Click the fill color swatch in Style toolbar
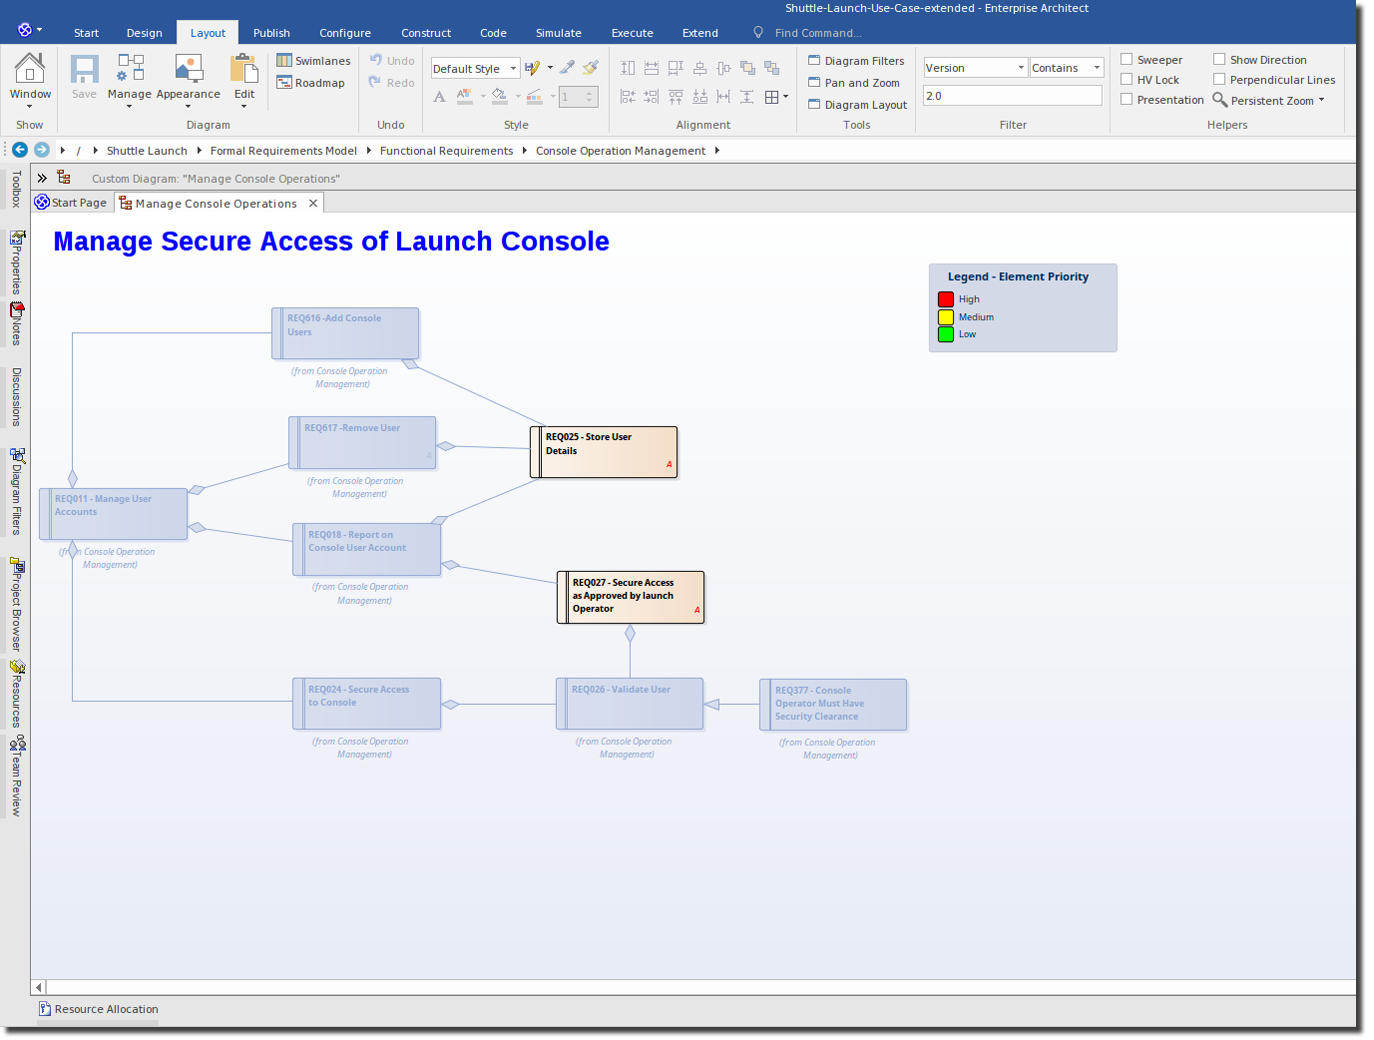The image size is (1374, 1040). click(498, 96)
